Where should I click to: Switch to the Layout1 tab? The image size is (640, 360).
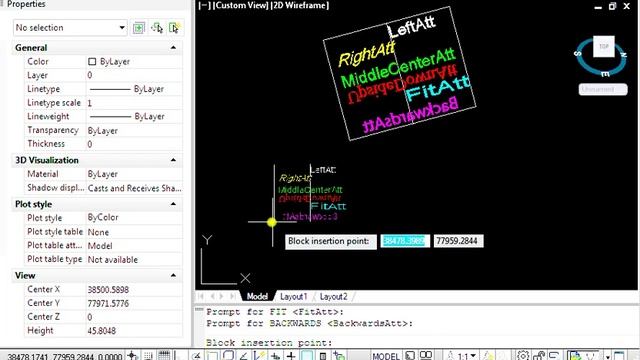(x=293, y=296)
